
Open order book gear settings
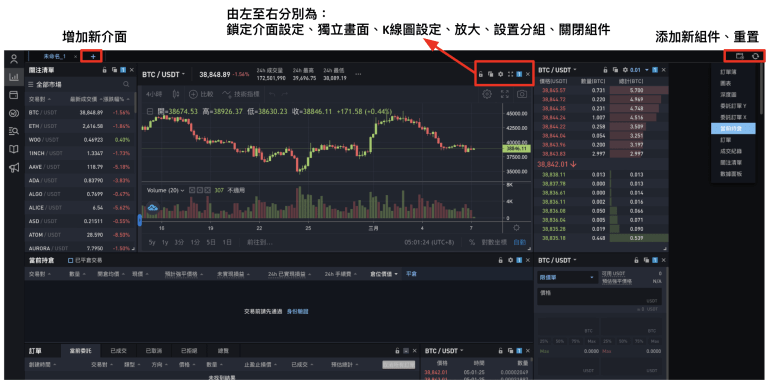click(625, 70)
